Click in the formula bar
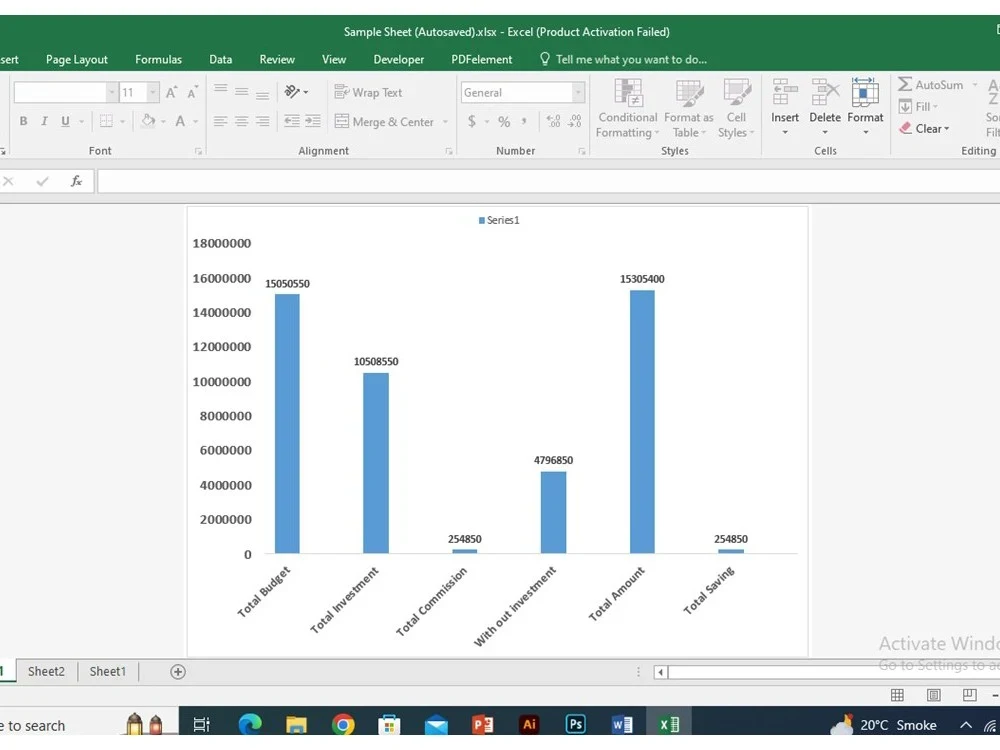Viewport: 1000px width, 750px height. (x=548, y=181)
